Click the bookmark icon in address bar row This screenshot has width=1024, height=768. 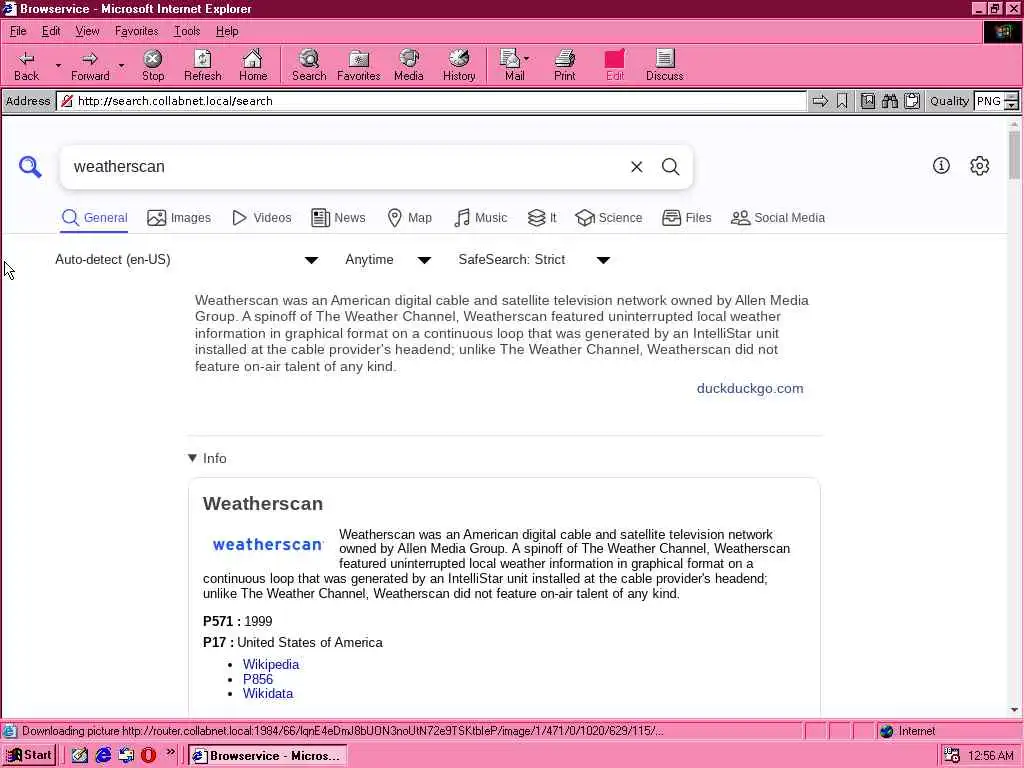842,101
